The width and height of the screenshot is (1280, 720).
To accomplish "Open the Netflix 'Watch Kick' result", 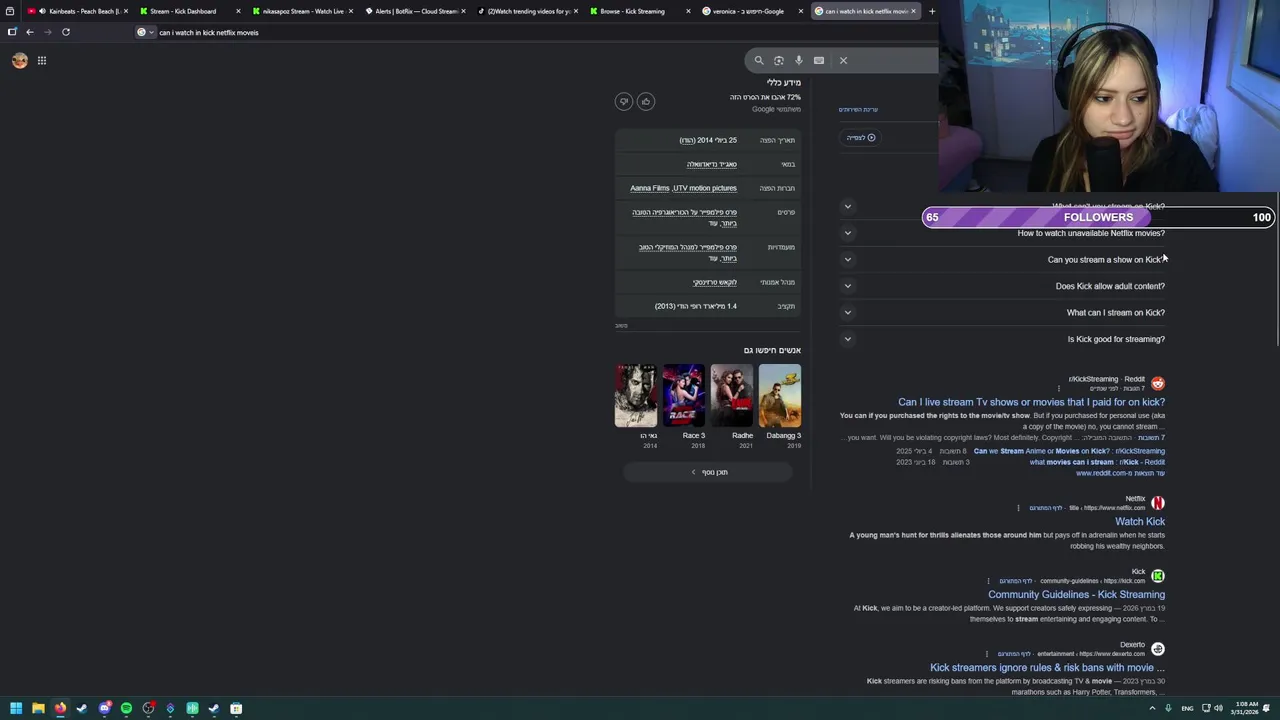I will click(1140, 521).
